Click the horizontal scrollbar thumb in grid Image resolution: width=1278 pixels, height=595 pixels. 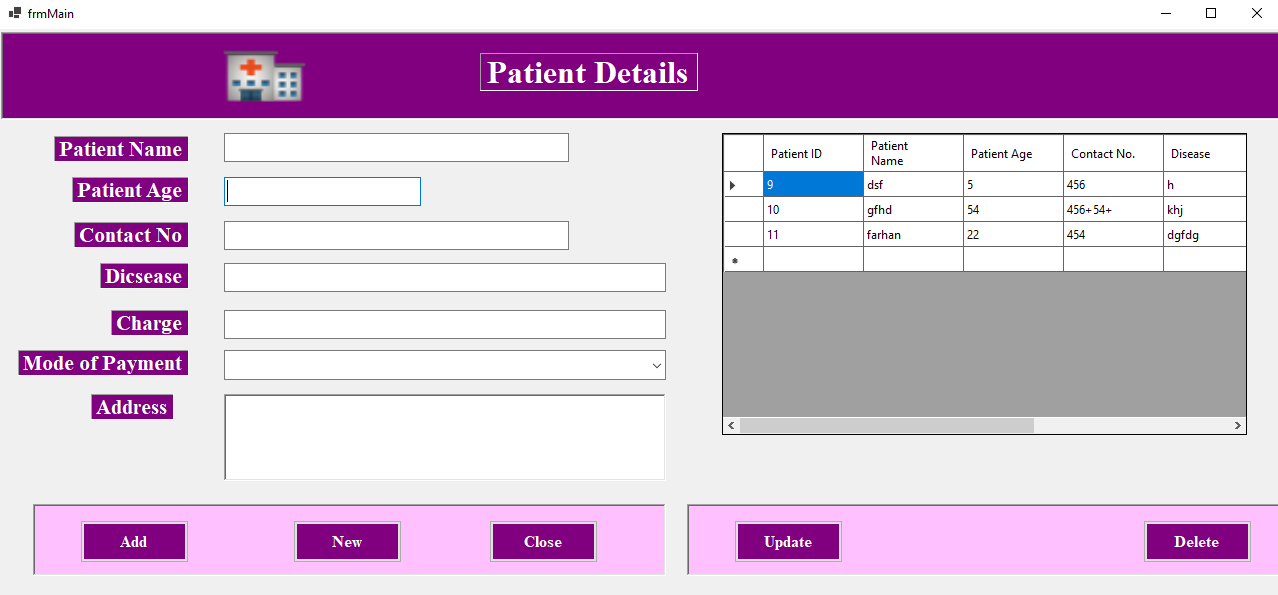[886, 426]
